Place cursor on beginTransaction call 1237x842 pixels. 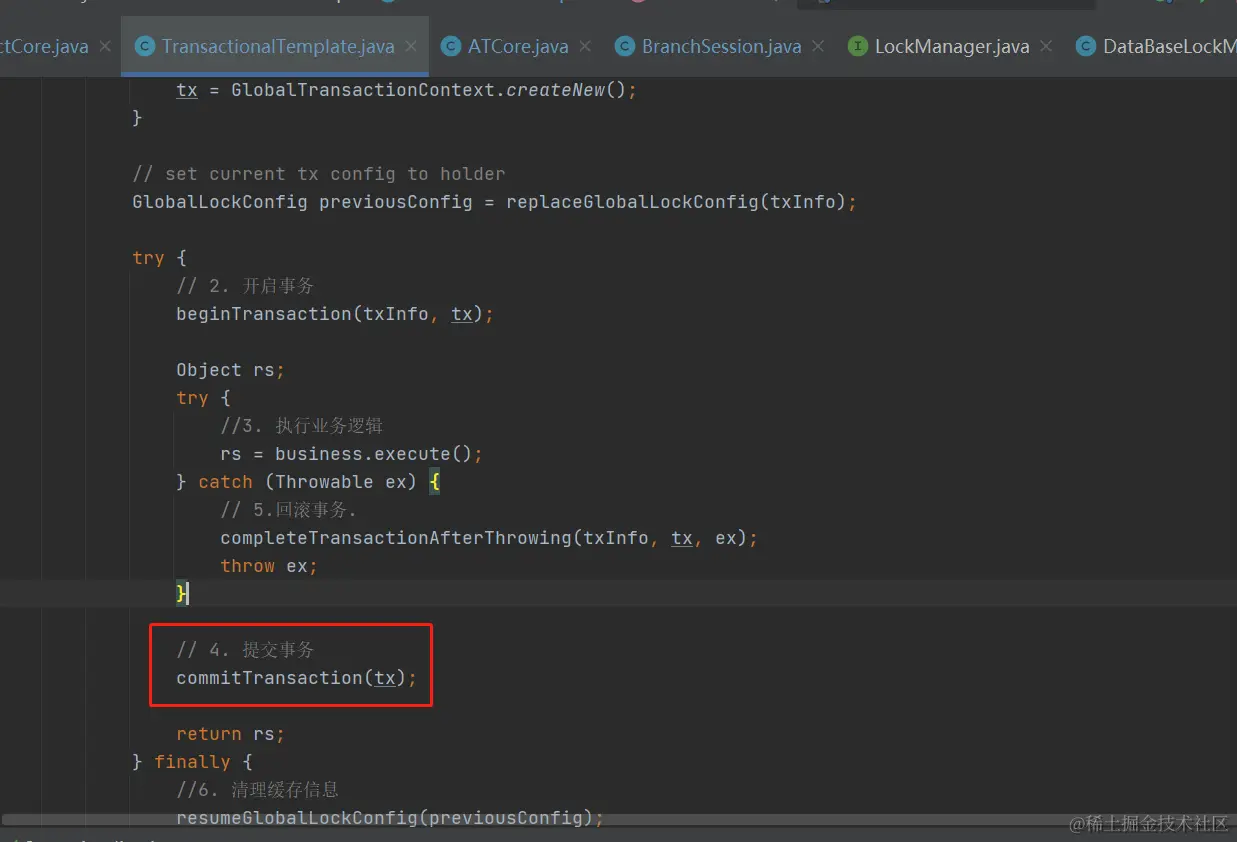click(x=264, y=314)
